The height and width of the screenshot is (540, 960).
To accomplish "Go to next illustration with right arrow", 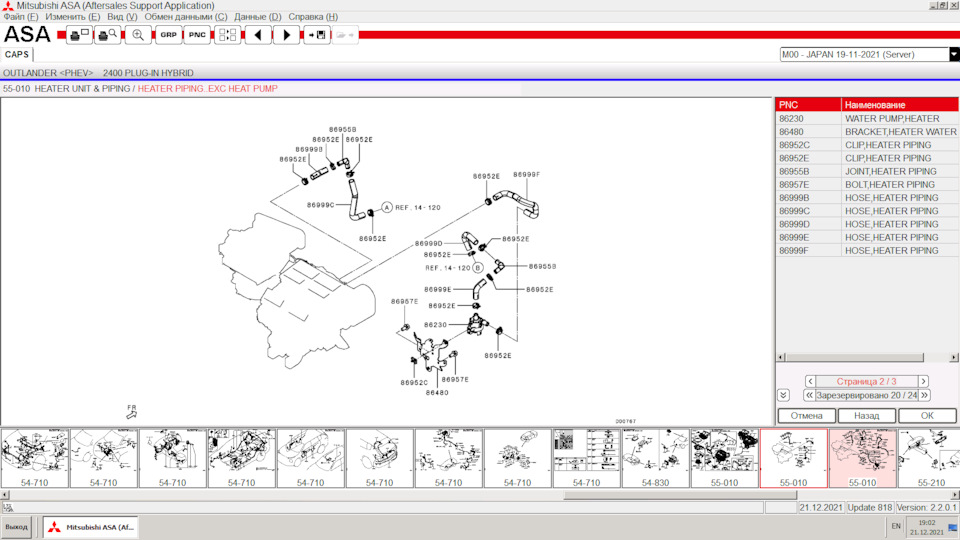I will [x=287, y=35].
